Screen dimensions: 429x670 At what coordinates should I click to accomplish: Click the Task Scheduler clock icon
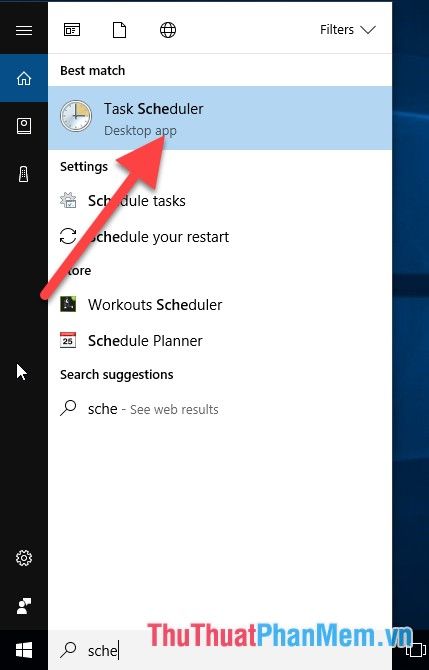[x=76, y=116]
